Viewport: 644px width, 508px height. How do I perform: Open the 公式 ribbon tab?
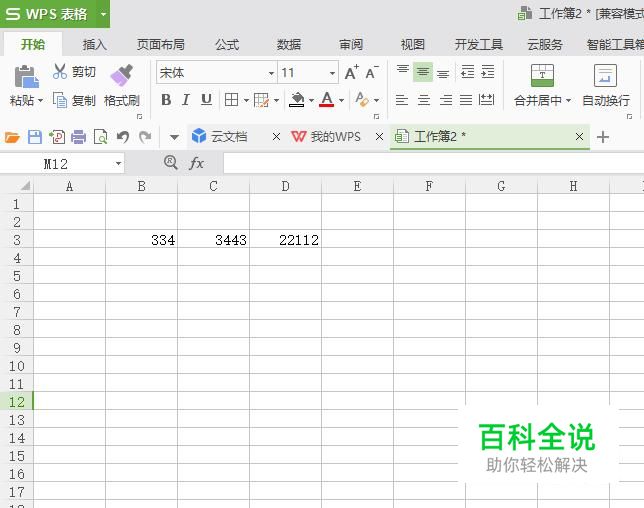(x=227, y=44)
